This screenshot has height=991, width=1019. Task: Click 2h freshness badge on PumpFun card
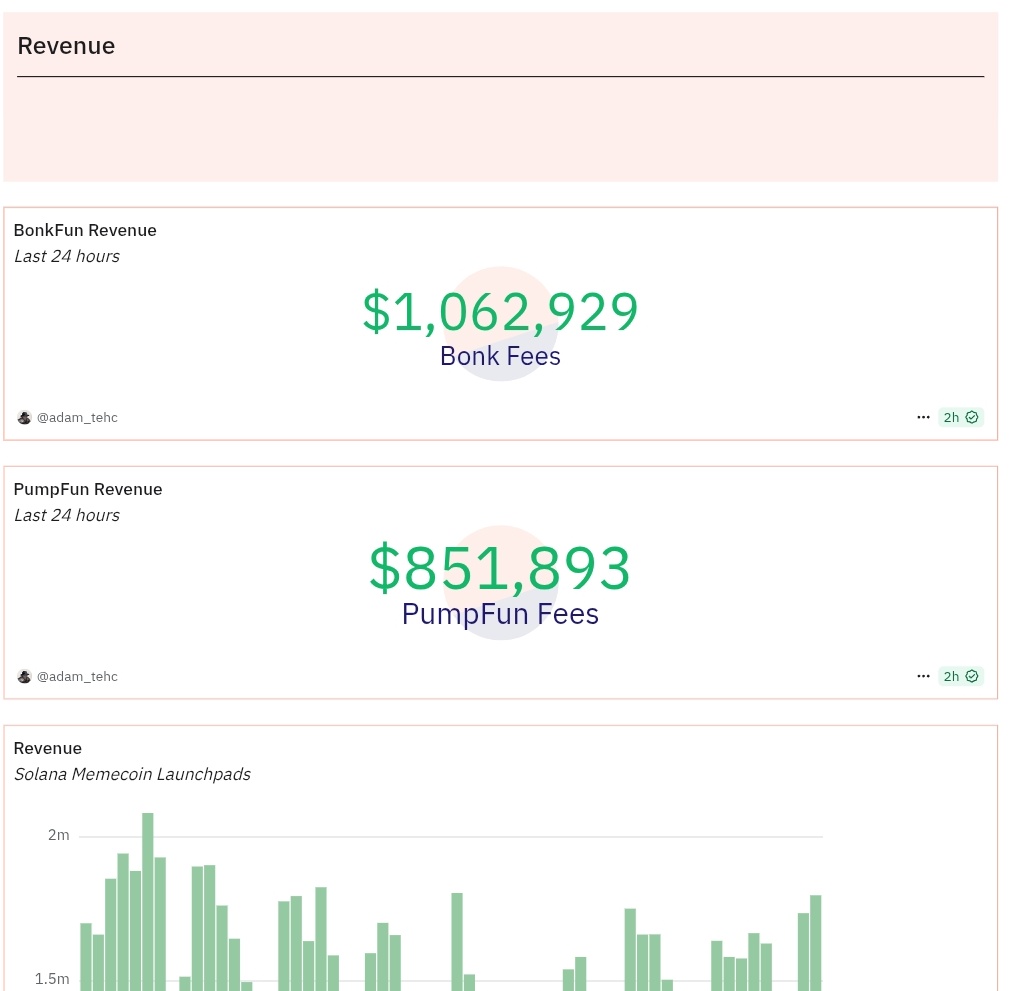(x=961, y=676)
